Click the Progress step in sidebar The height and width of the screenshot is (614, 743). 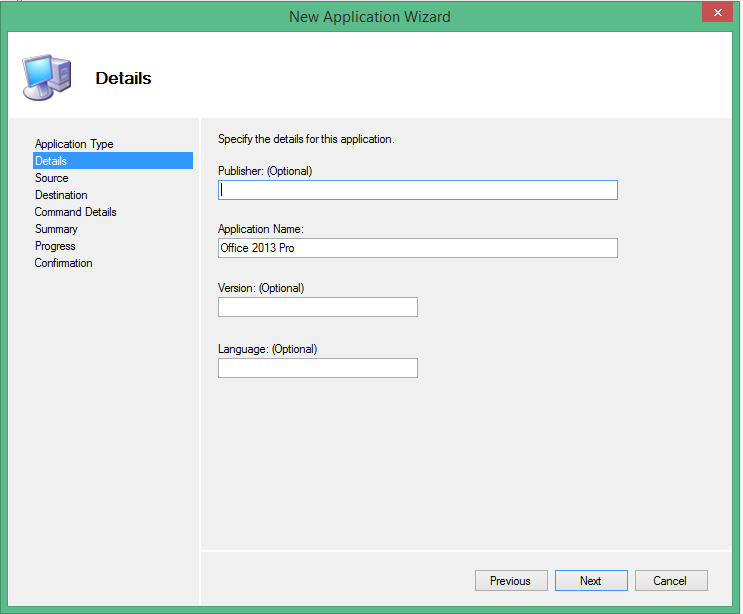[55, 246]
